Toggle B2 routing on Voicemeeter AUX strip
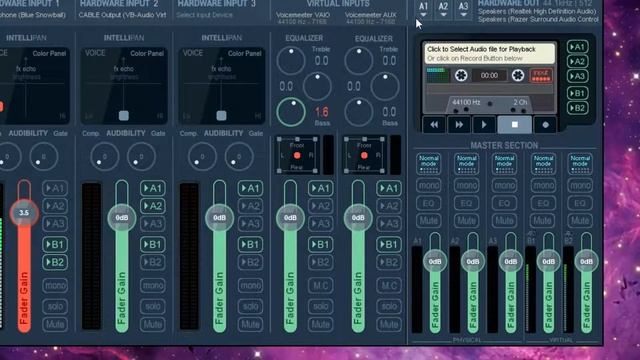Image resolution: width=640 pixels, height=360 pixels. 389,262
